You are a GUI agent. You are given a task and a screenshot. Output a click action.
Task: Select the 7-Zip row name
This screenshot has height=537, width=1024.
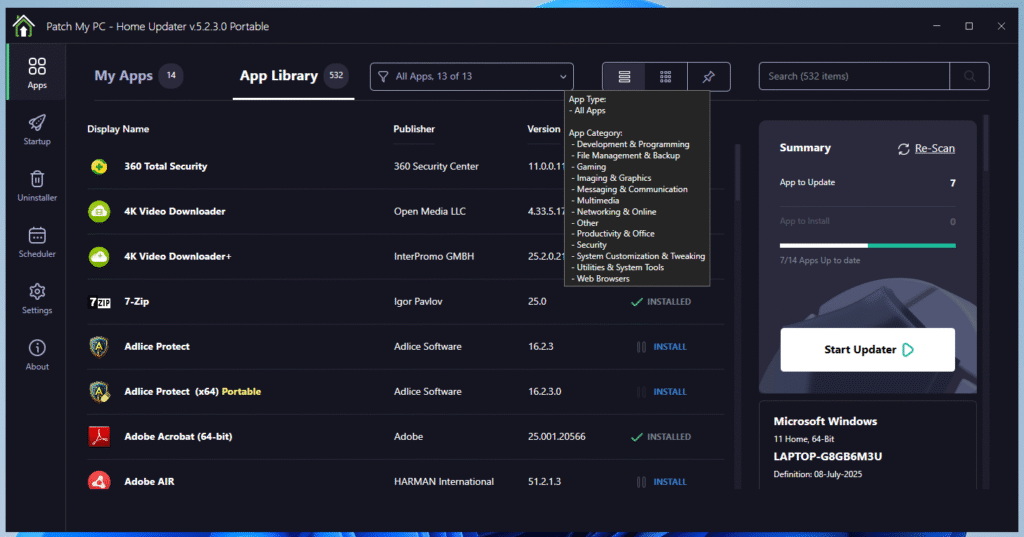[136, 301]
